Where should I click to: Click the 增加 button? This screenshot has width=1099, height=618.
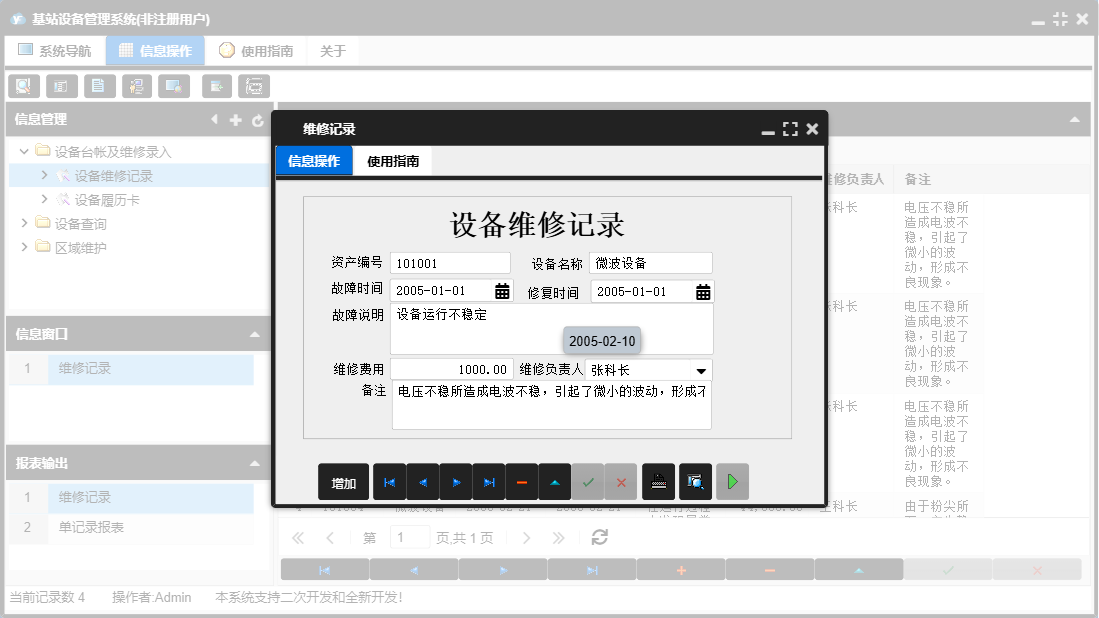343,481
